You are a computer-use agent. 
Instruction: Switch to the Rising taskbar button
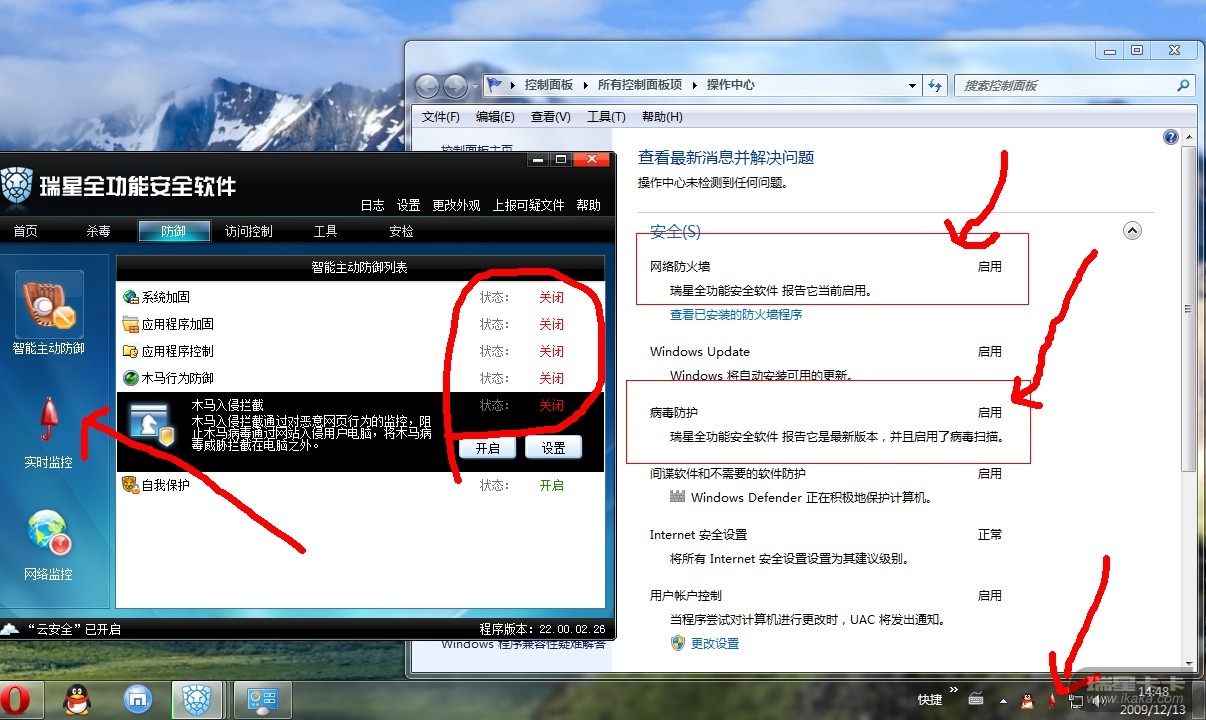coord(196,700)
